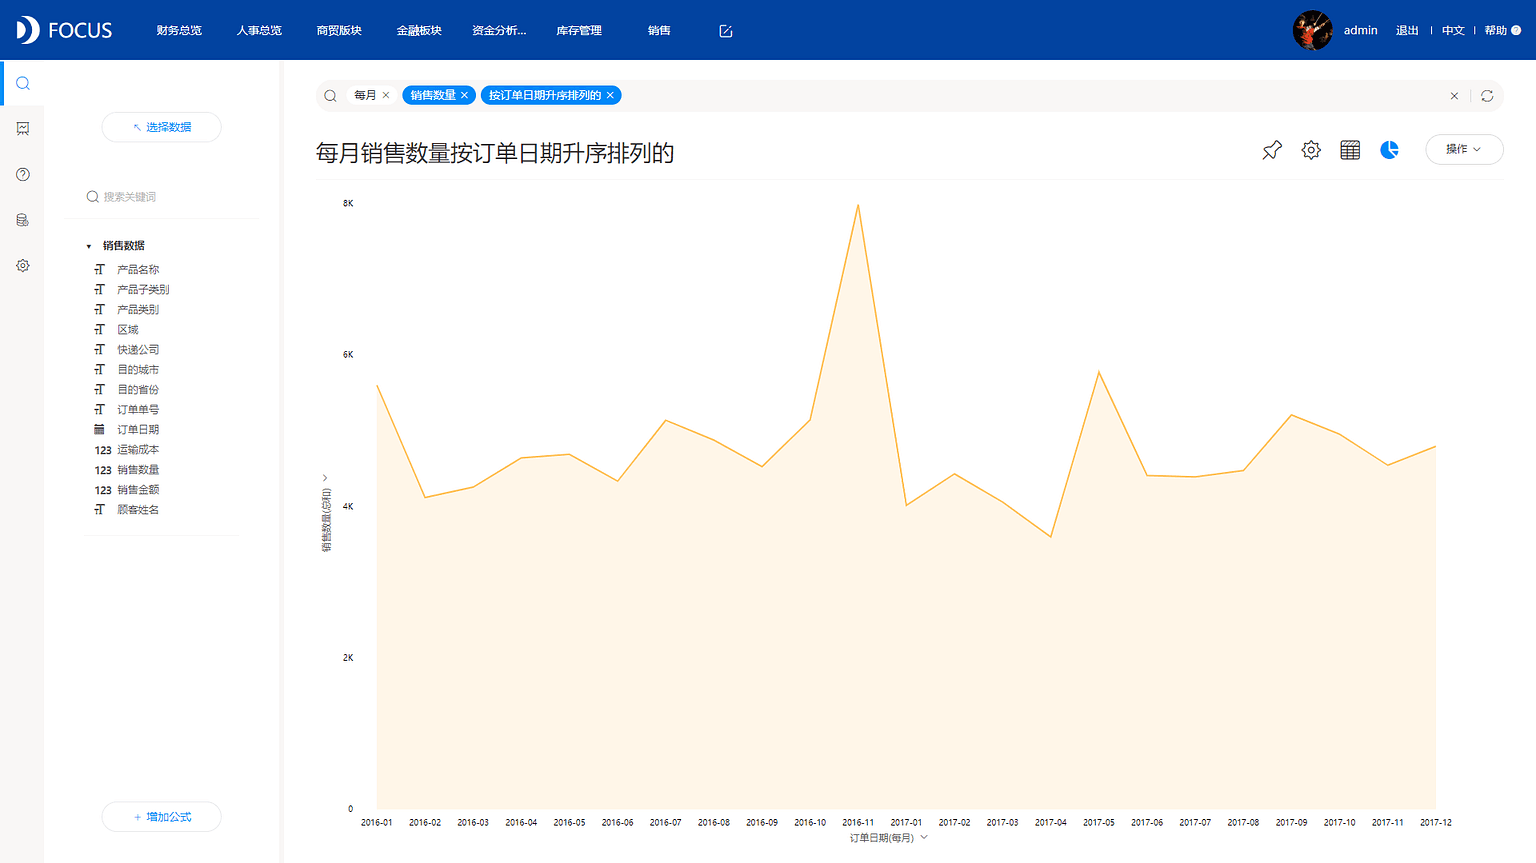
Task: Collapse the 销售数据 tree node
Action: pyautogui.click(x=89, y=246)
